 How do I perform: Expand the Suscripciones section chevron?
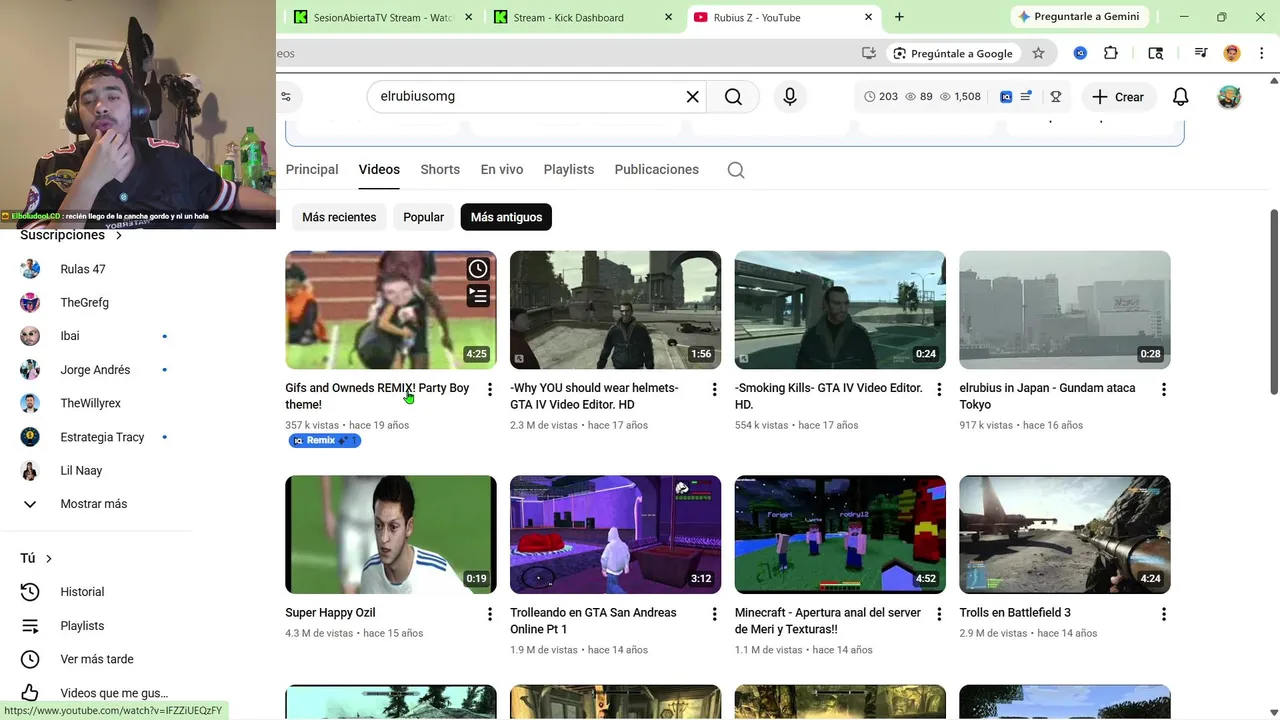[x=119, y=236]
